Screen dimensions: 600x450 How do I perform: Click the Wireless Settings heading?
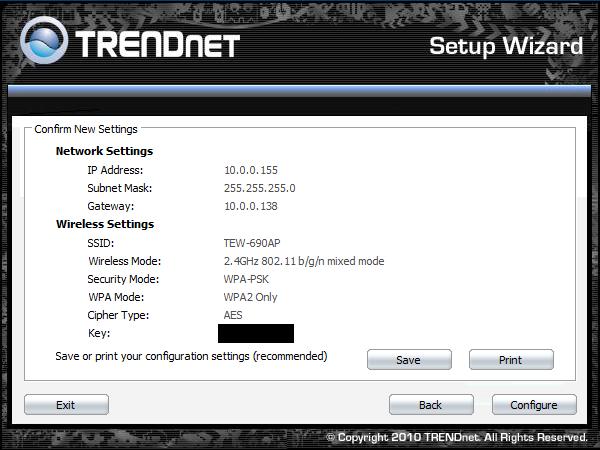(x=105, y=224)
